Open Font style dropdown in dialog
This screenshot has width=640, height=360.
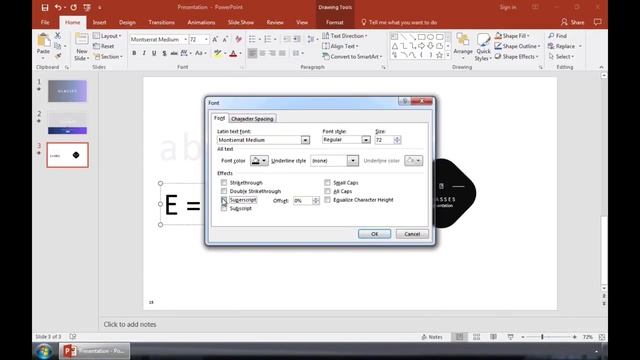point(366,140)
